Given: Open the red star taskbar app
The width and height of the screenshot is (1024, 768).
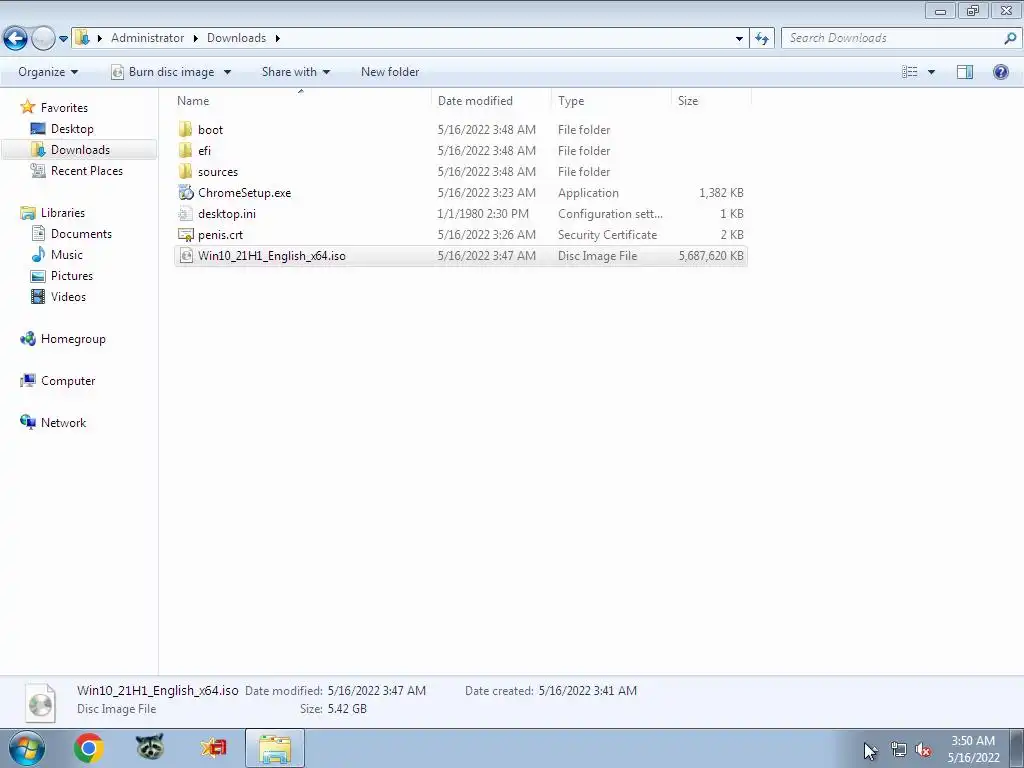Looking at the screenshot, I should pyautogui.click(x=213, y=748).
